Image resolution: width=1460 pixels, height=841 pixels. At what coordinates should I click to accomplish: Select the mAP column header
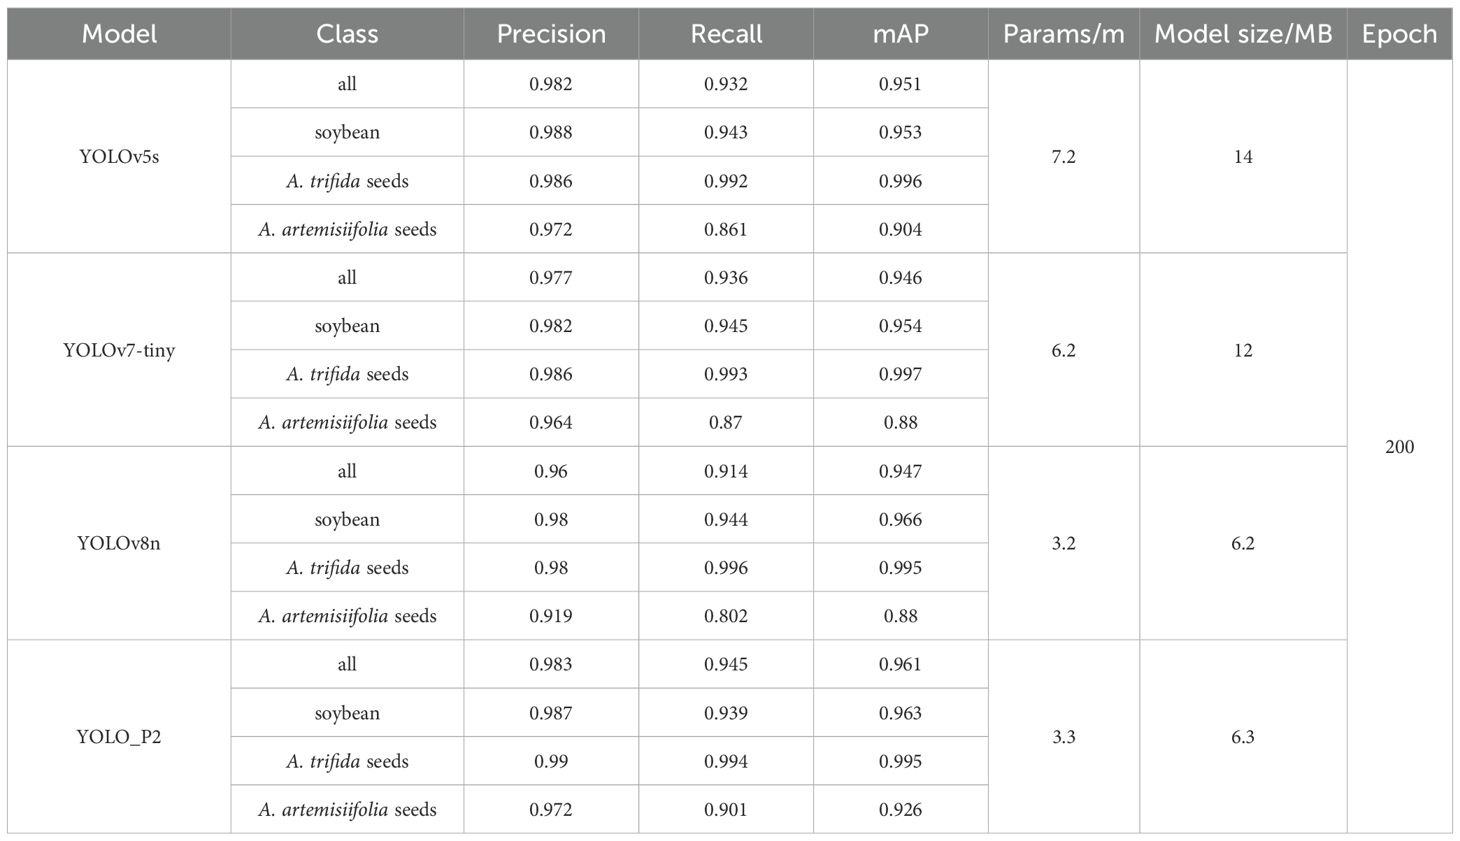900,34
